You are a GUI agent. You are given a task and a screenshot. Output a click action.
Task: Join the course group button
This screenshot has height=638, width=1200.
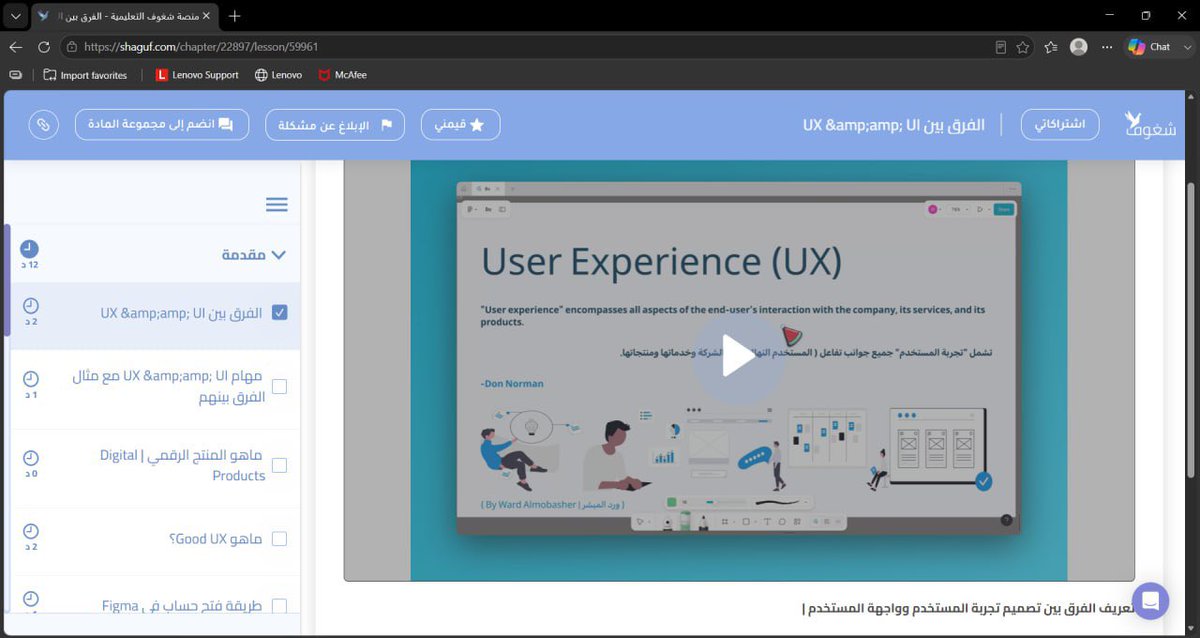coord(162,125)
